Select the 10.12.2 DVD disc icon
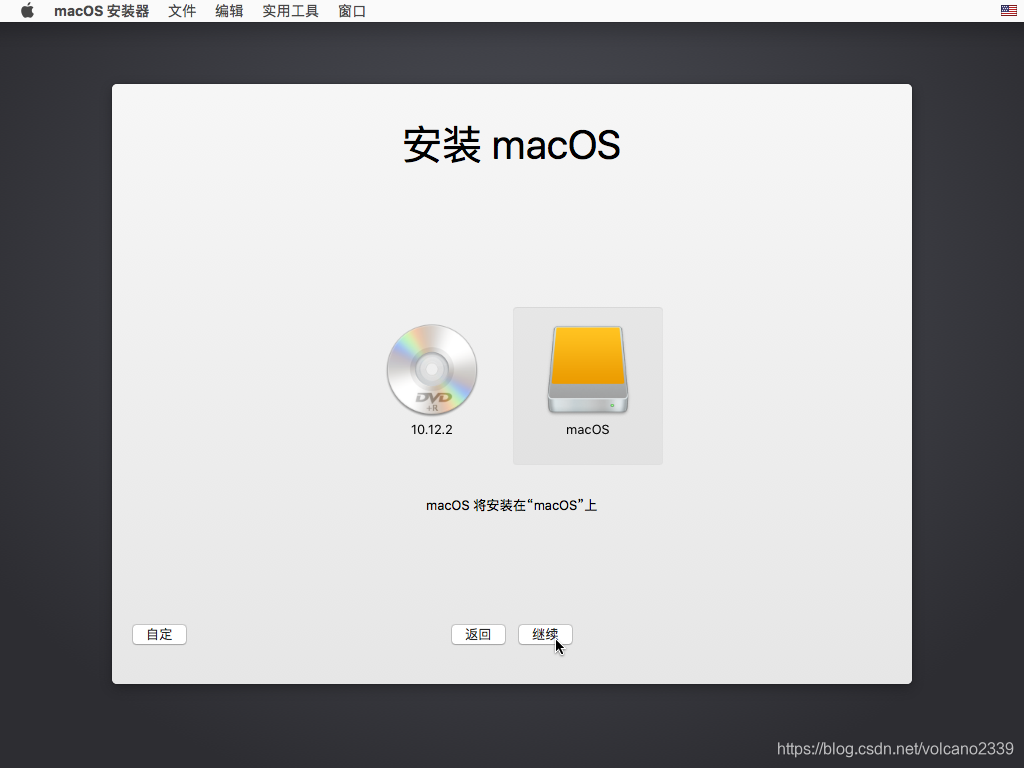The width and height of the screenshot is (1024, 768). click(432, 370)
